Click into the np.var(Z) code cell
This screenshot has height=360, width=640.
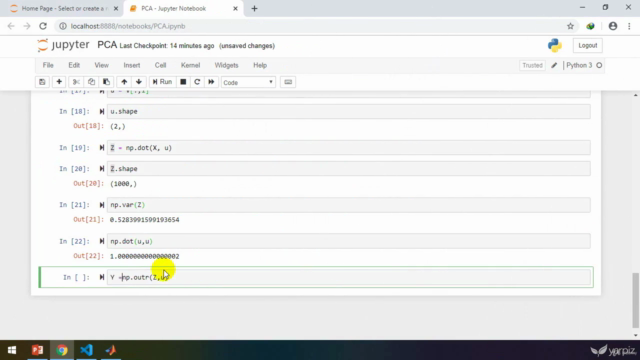pyautogui.click(x=349, y=205)
